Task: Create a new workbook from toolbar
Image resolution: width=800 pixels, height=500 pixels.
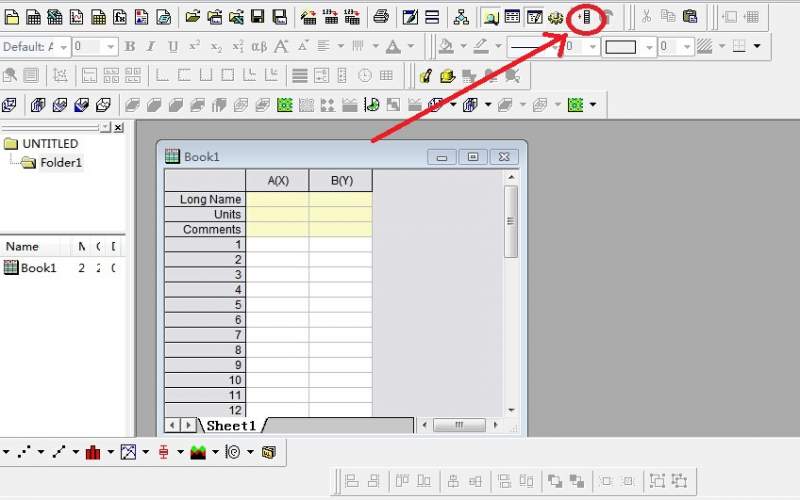Action: tap(33, 17)
